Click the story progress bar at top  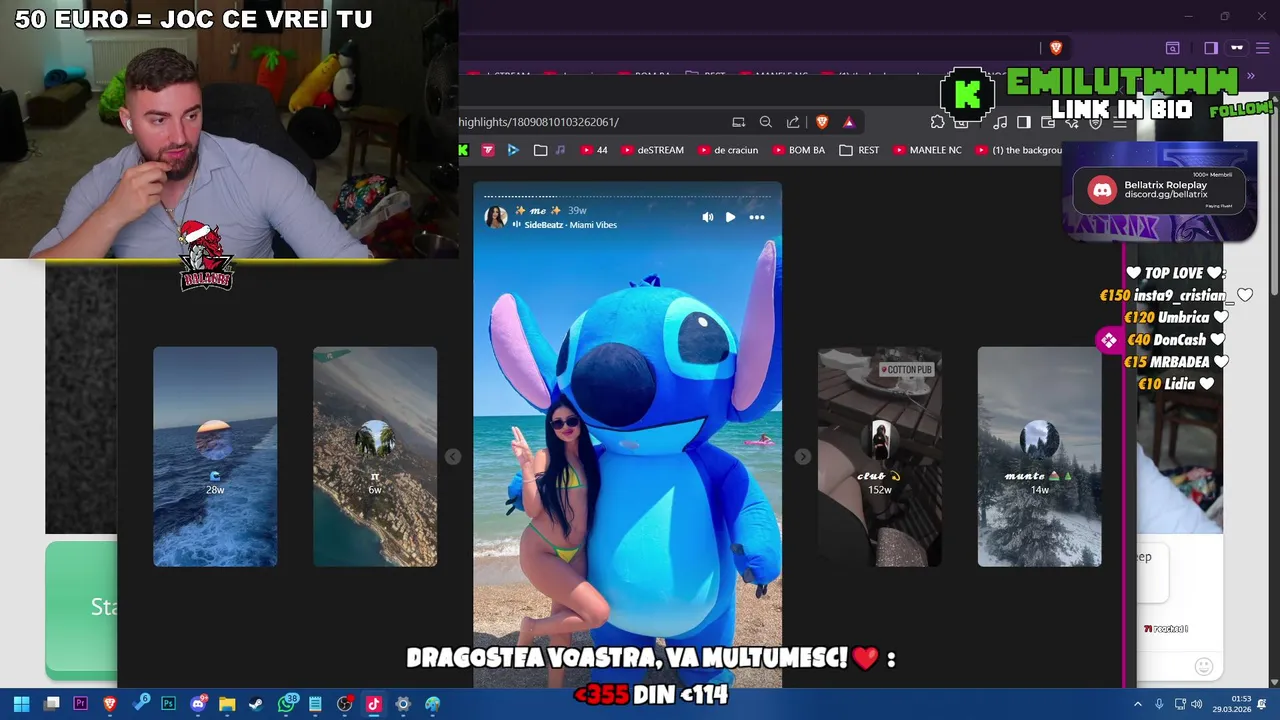coord(627,196)
